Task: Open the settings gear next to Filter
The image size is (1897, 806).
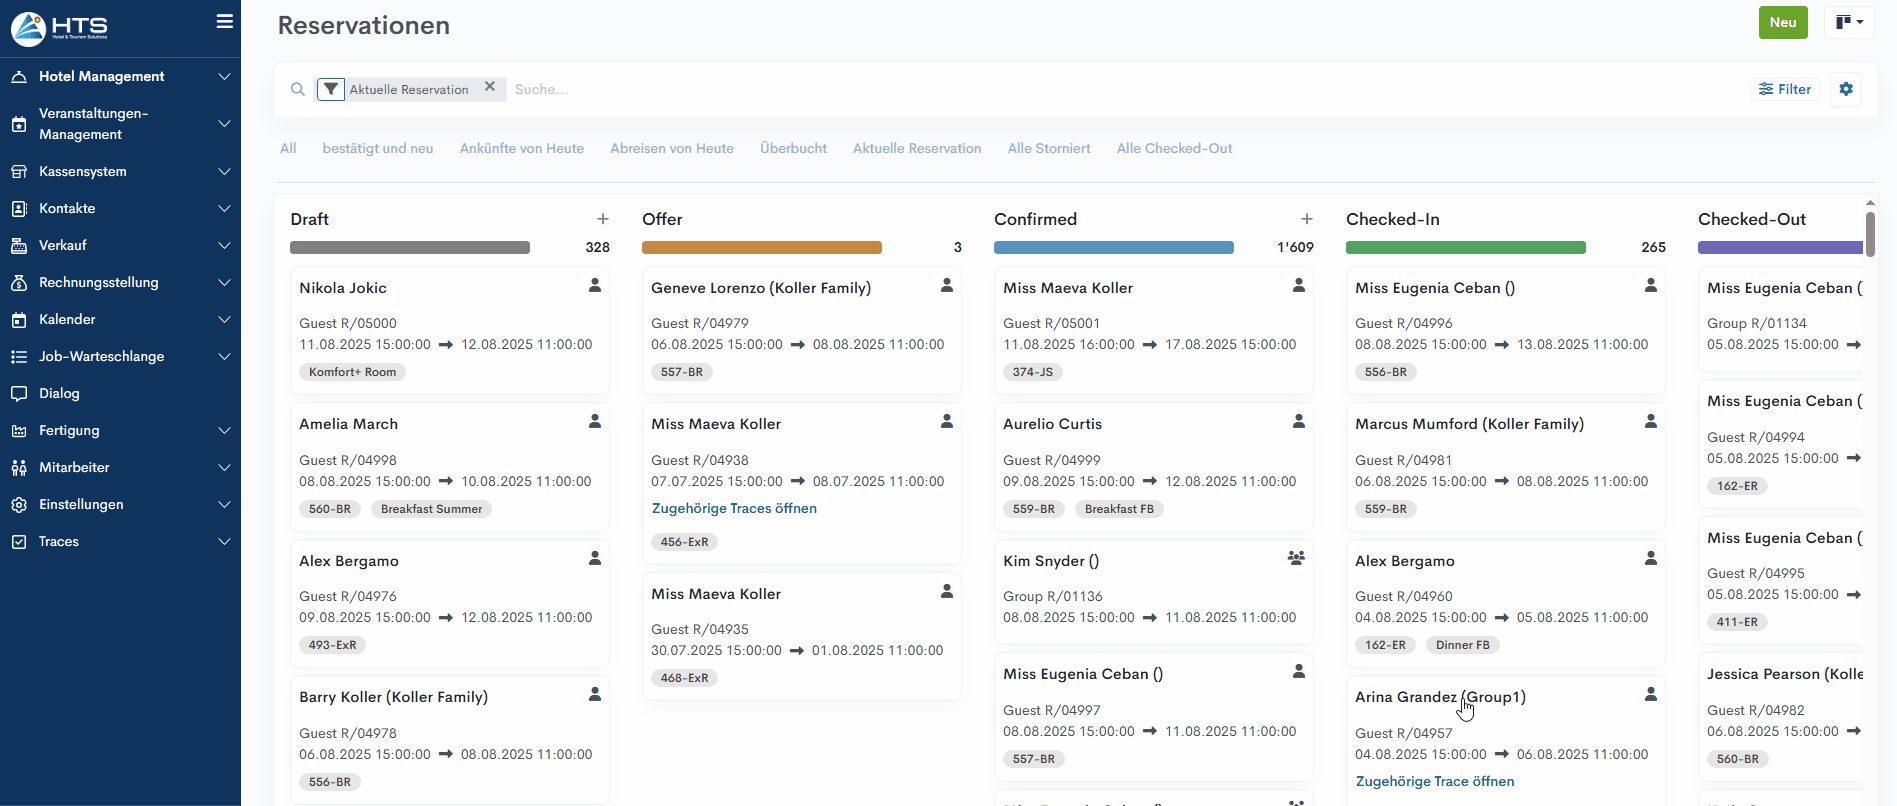Action: 1846,89
